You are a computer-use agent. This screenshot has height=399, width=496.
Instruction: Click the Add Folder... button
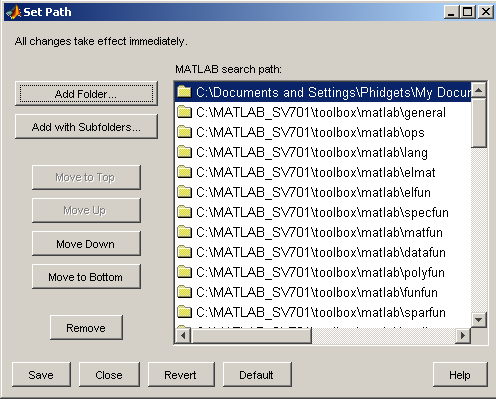pos(86,94)
